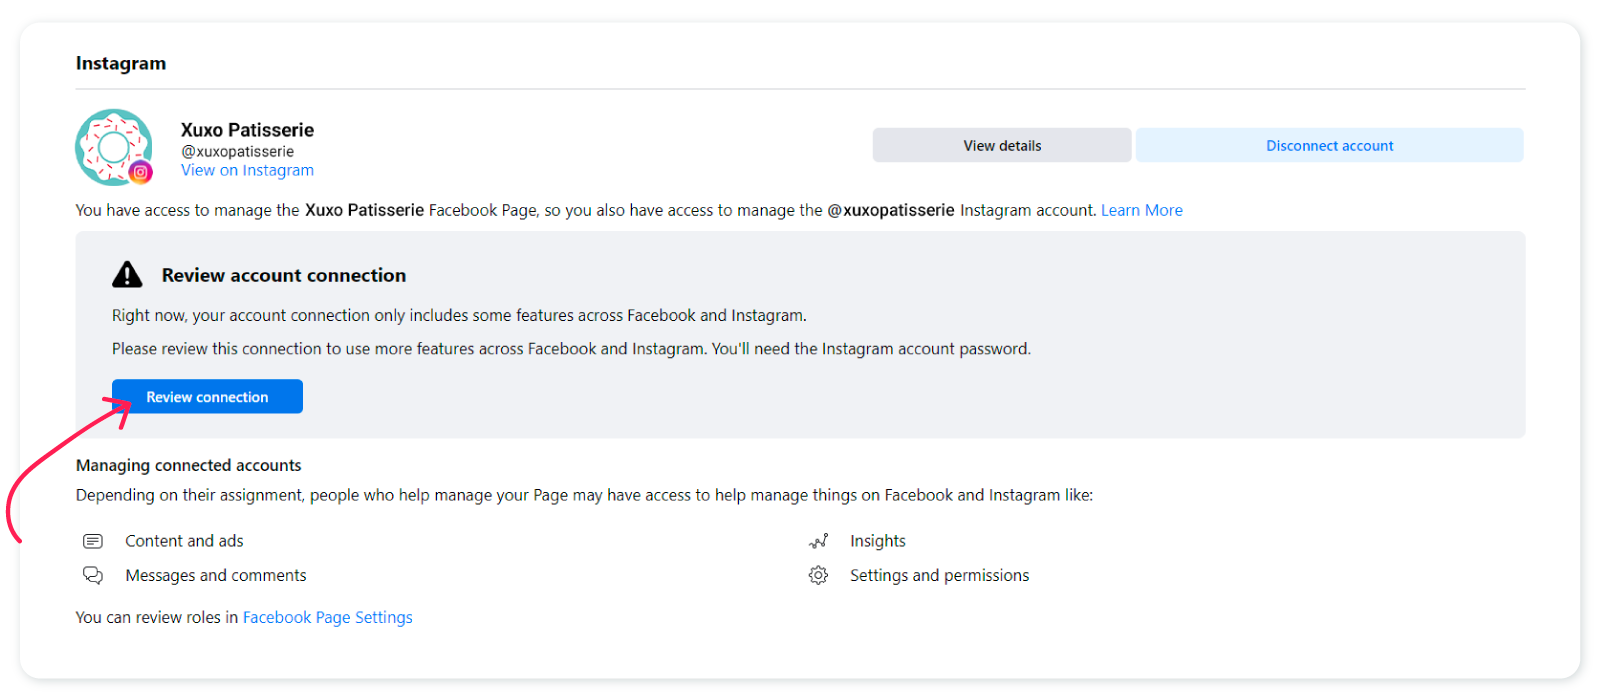1600x700 pixels.
Task: Follow the Learn More link
Action: click(x=1142, y=210)
